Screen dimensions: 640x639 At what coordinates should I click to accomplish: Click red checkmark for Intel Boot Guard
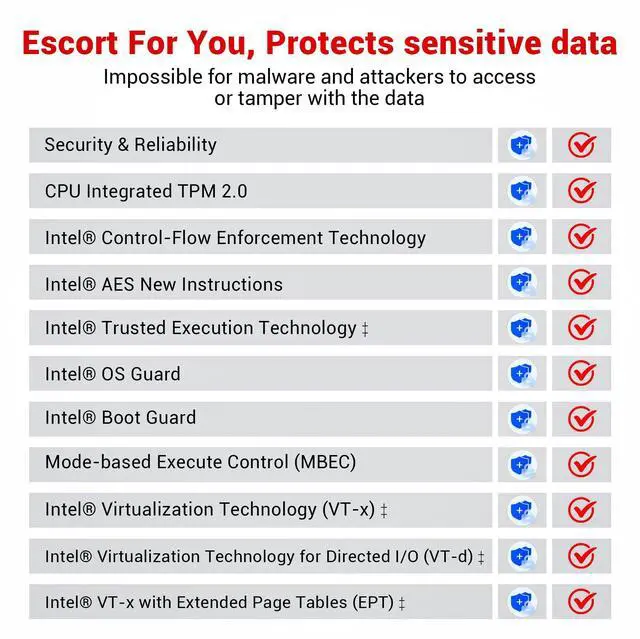tap(582, 419)
